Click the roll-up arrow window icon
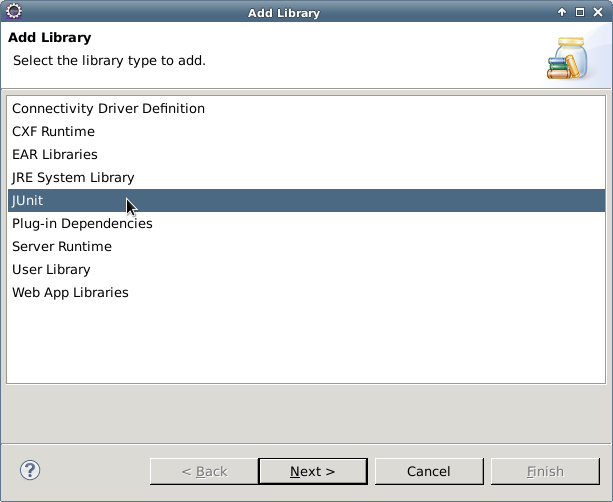 pos(562,12)
